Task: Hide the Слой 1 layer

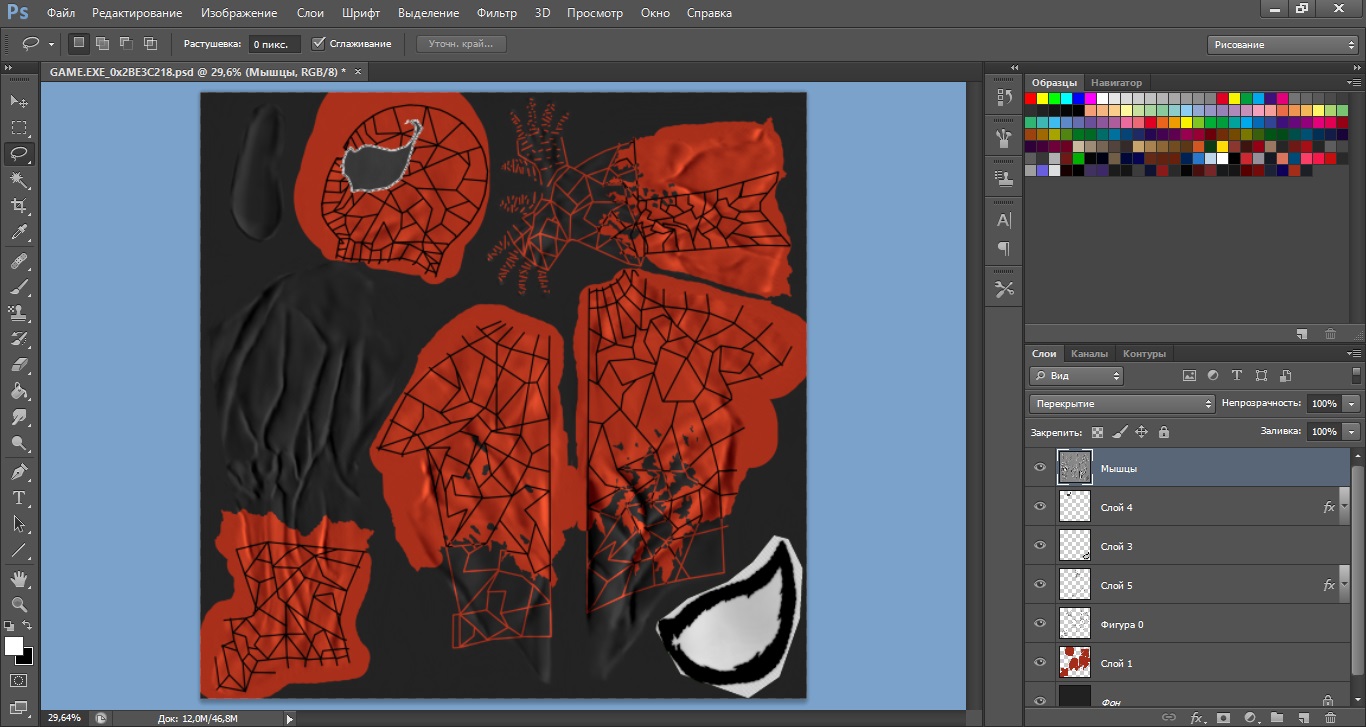Action: coord(1040,663)
